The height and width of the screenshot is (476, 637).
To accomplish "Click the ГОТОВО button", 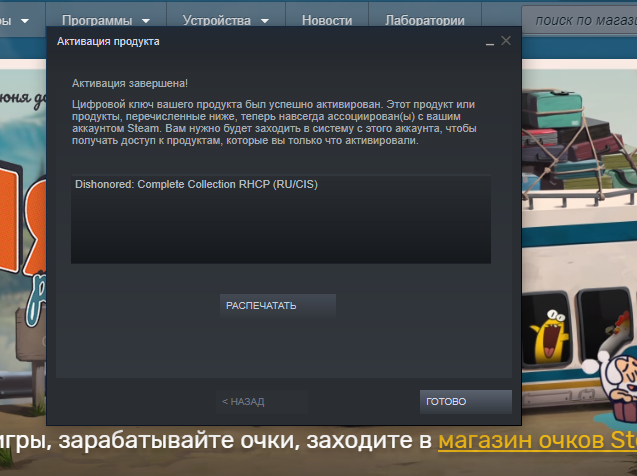I will tap(466, 402).
